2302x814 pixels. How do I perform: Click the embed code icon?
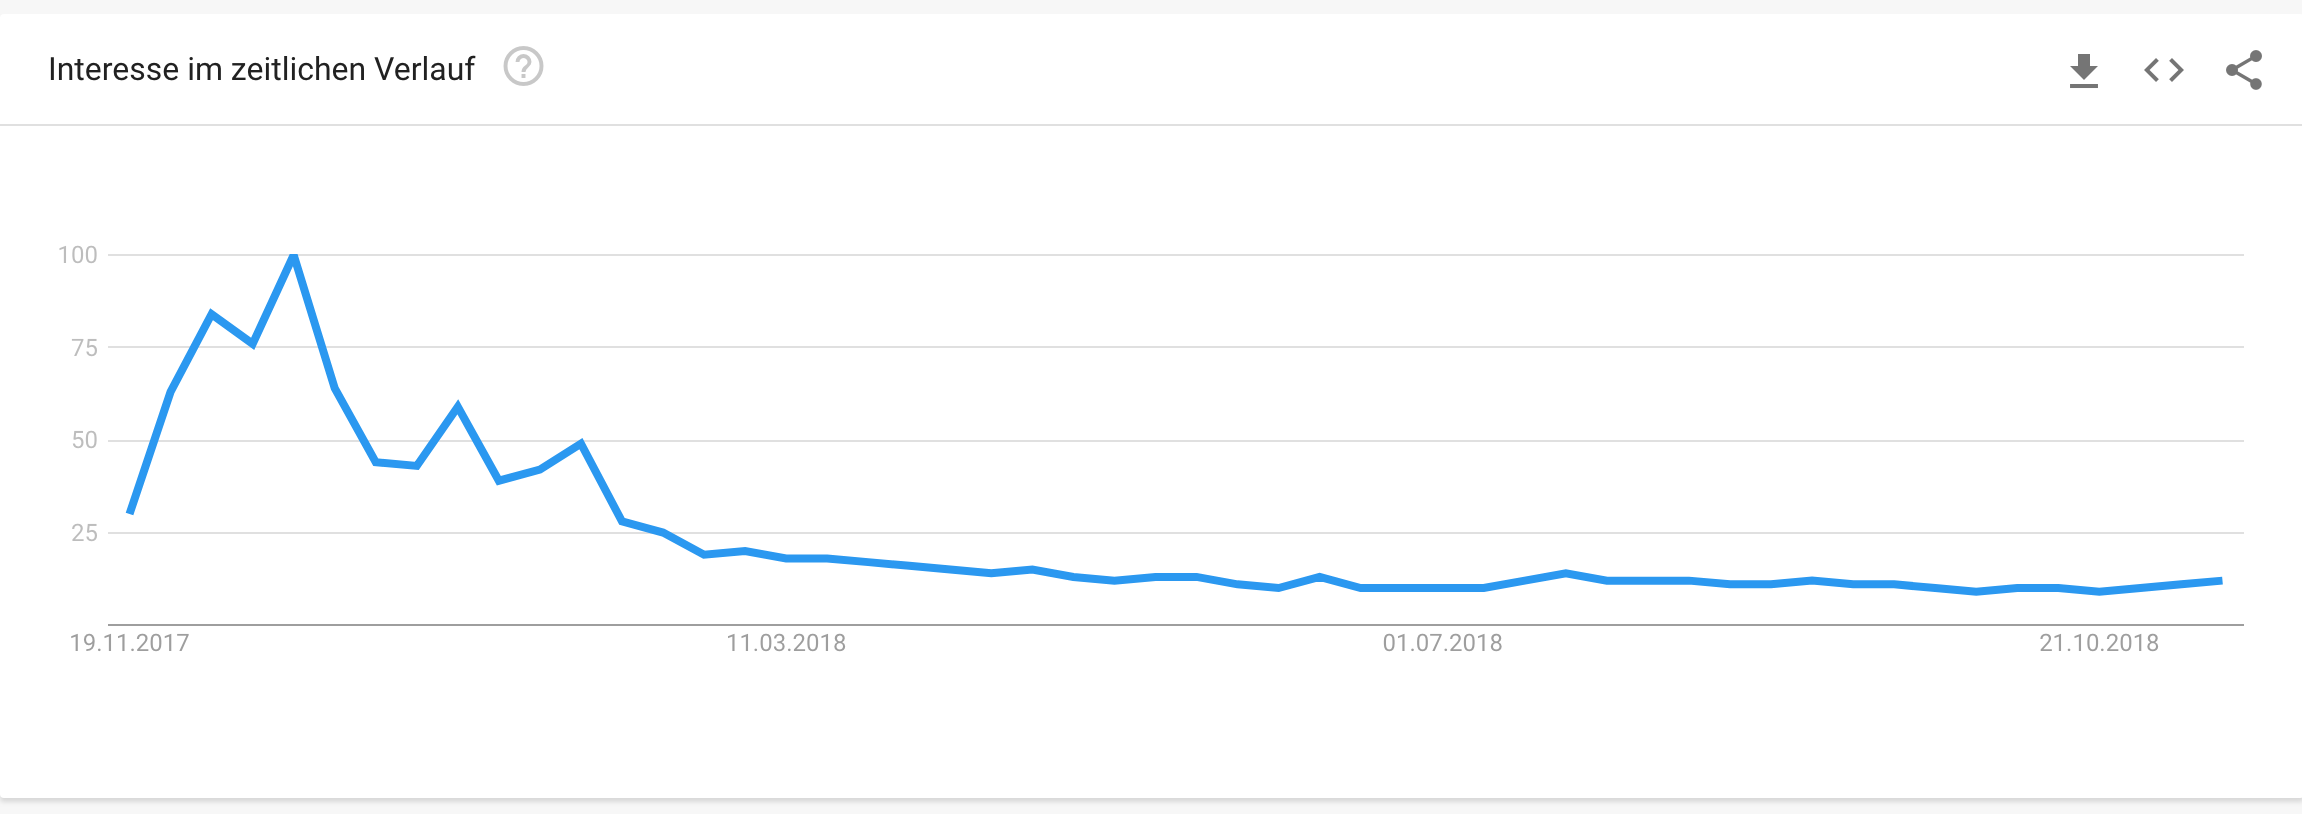[2163, 70]
